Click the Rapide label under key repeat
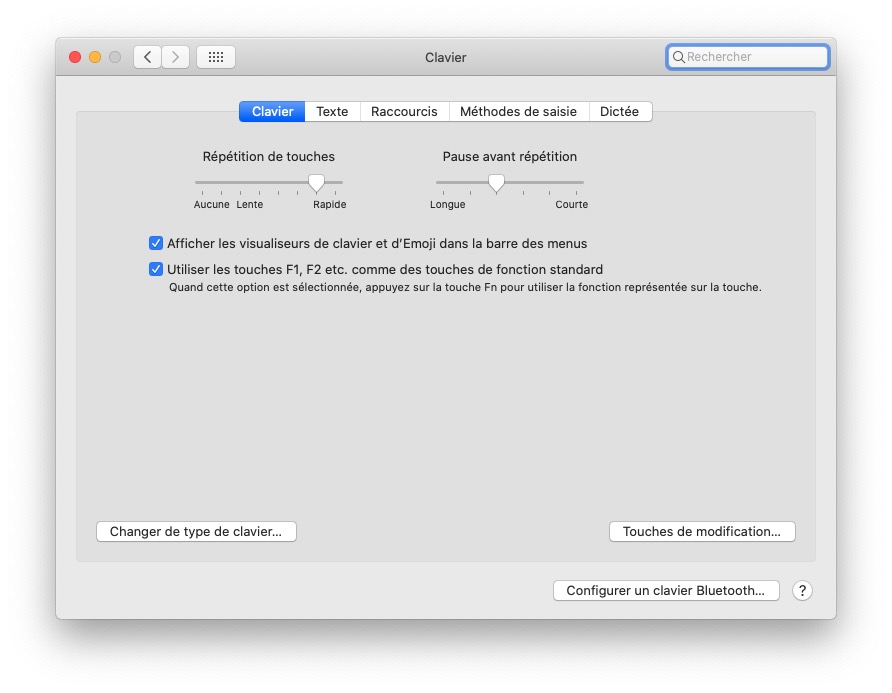The image size is (892, 693). tap(329, 204)
